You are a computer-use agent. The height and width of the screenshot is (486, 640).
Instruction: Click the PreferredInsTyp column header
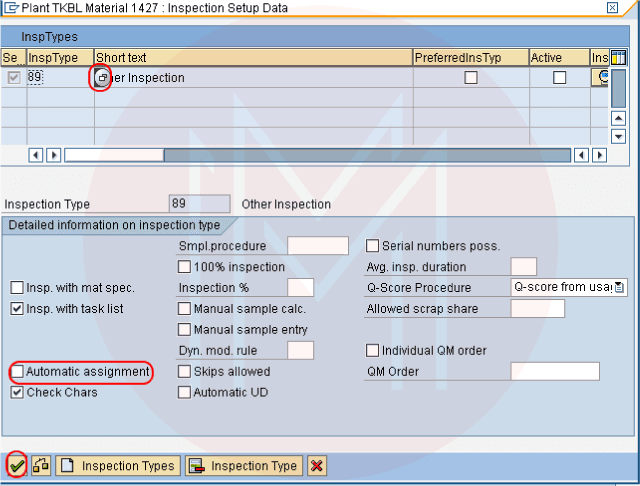pyautogui.click(x=469, y=58)
